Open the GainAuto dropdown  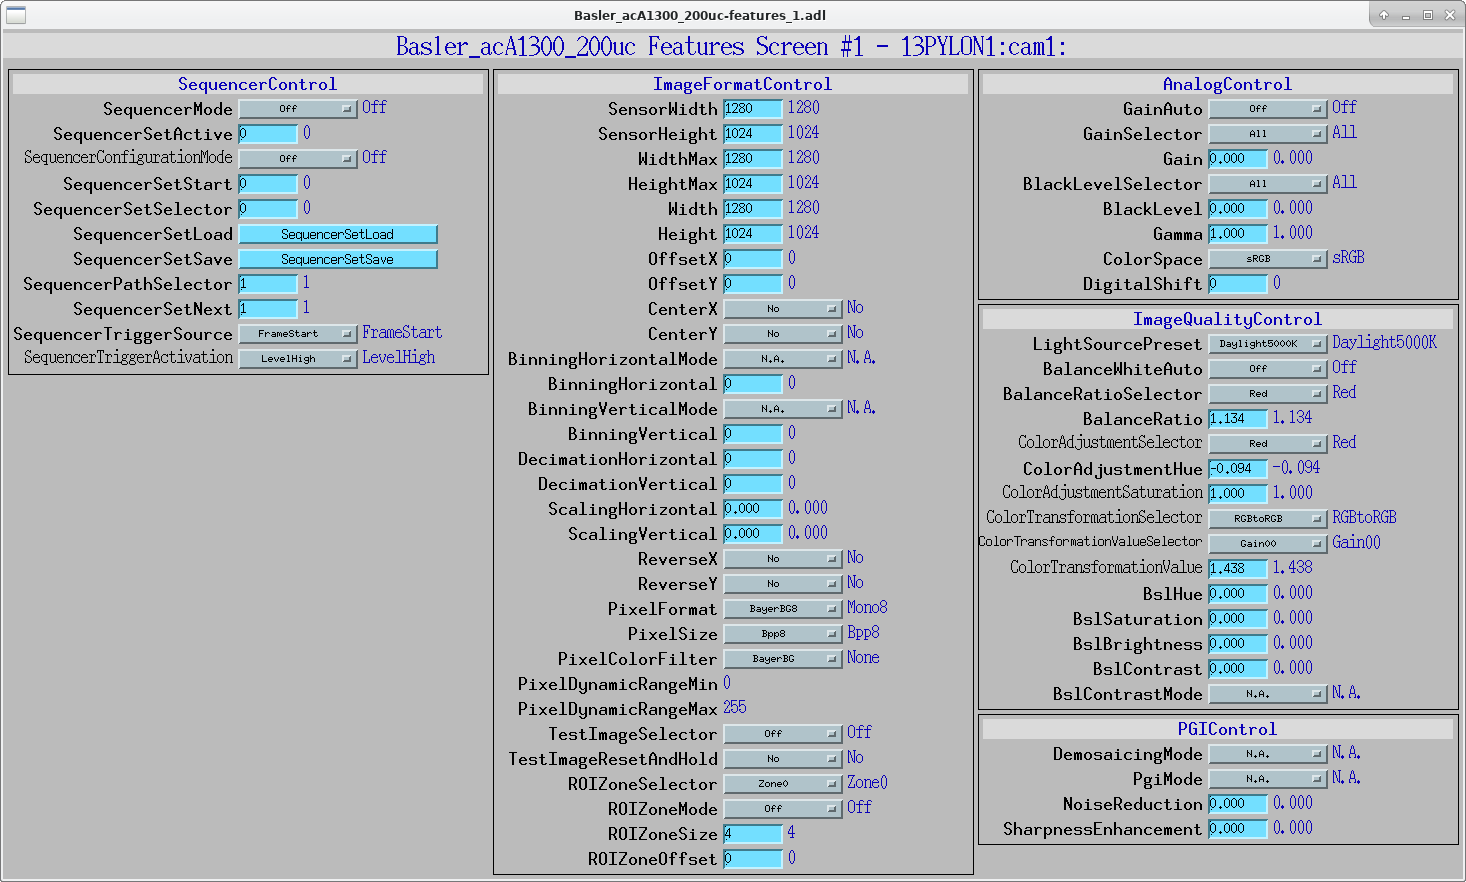click(x=1268, y=108)
